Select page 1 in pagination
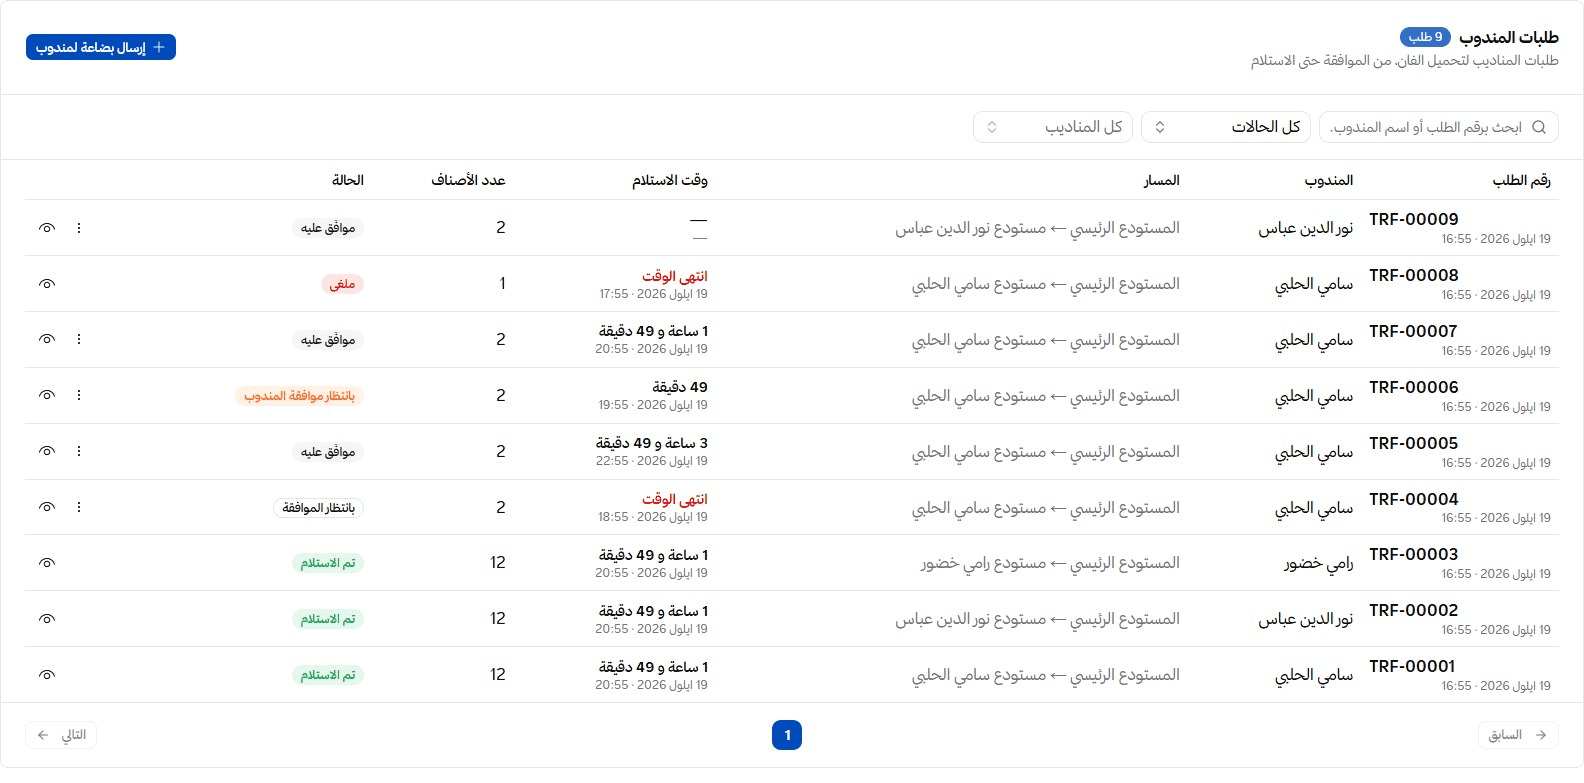Image resolution: width=1584 pixels, height=783 pixels. pos(787,735)
